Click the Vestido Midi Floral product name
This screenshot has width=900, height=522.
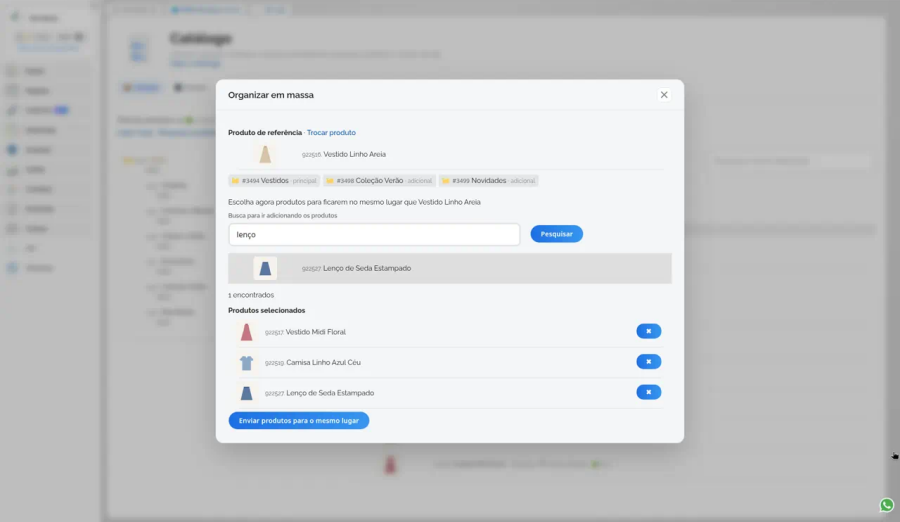click(x=316, y=332)
